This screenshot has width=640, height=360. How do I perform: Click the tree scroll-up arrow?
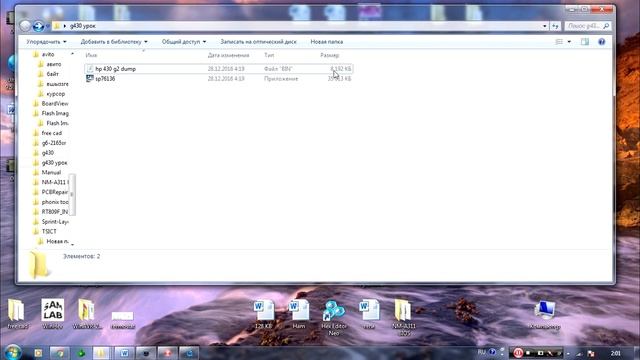point(72,54)
